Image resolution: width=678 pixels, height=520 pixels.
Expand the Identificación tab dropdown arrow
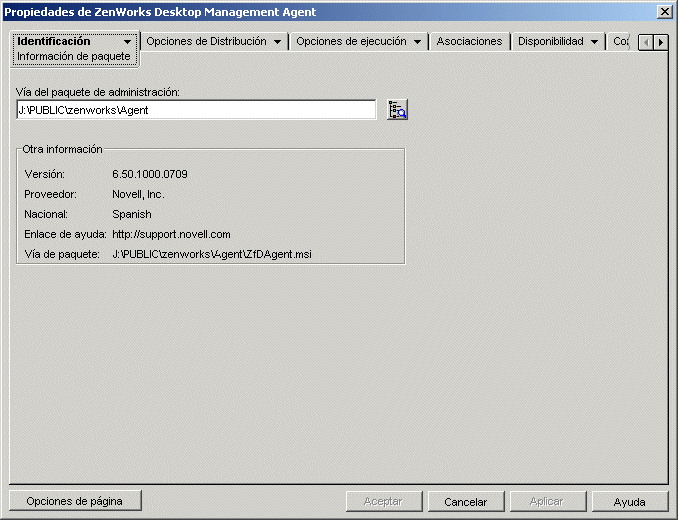[127, 42]
